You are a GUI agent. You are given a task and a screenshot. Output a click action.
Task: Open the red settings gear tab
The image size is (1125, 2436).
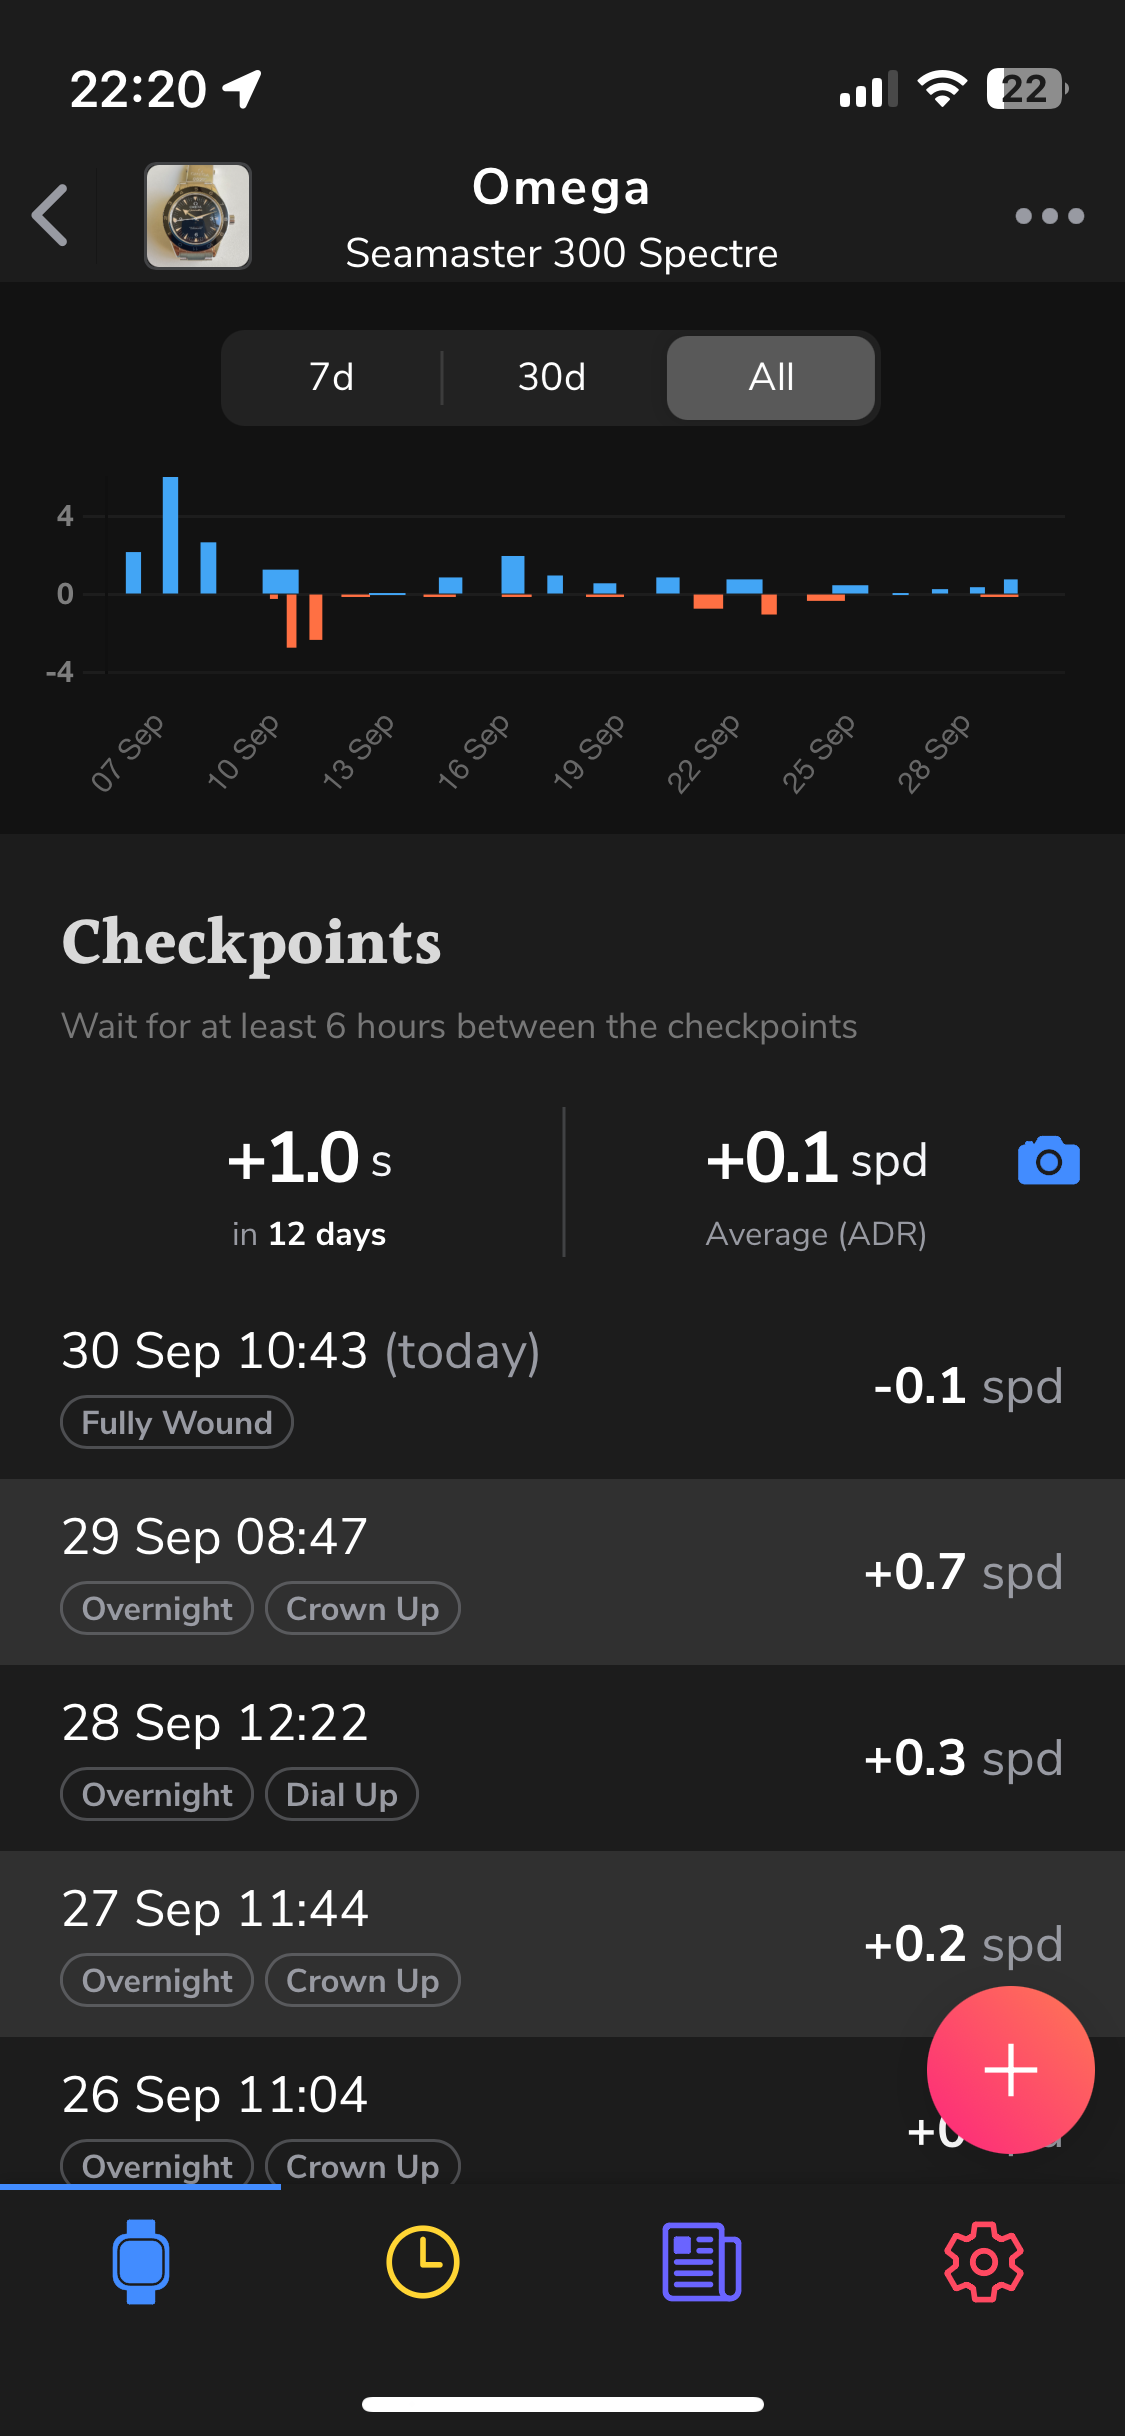pyautogui.click(x=983, y=2261)
